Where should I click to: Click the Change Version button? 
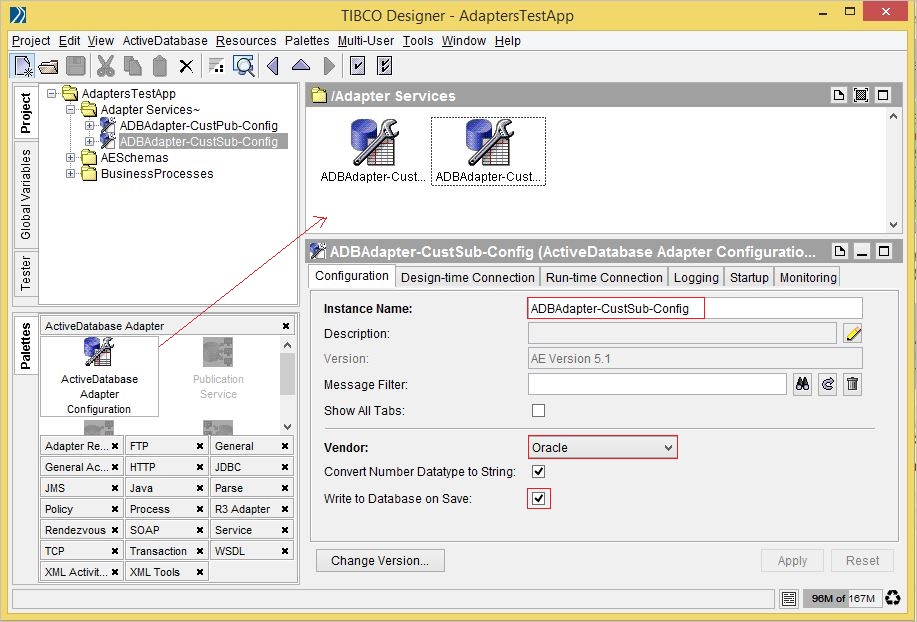tap(380, 561)
